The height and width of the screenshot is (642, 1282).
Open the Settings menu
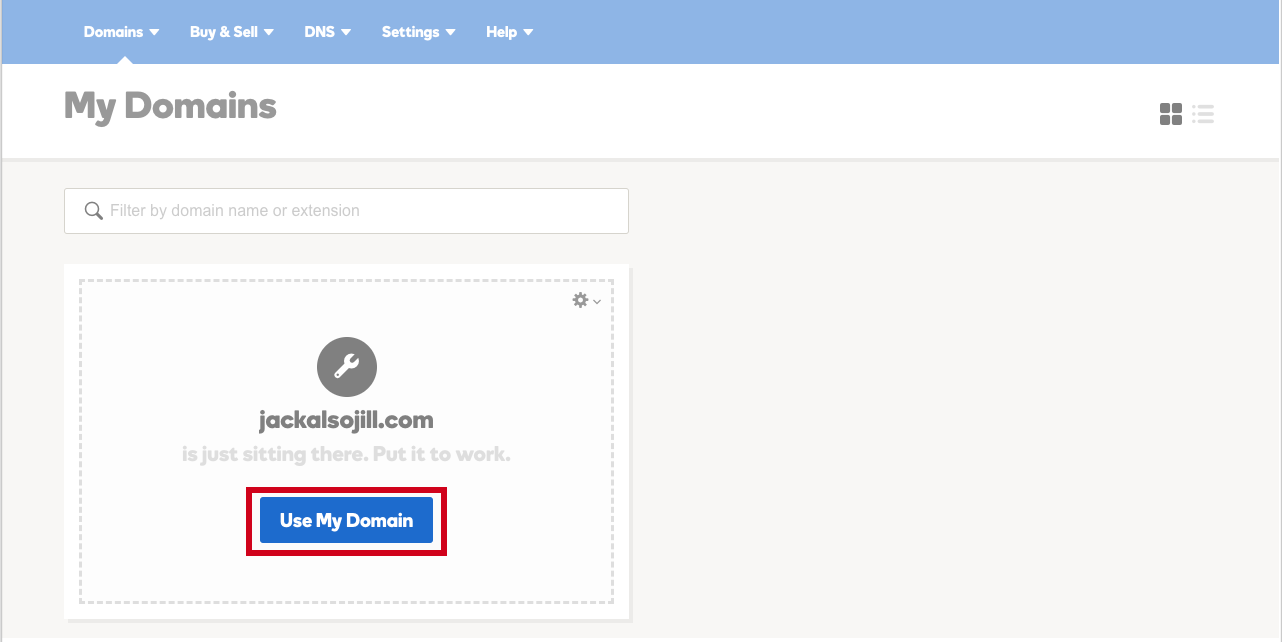click(419, 32)
